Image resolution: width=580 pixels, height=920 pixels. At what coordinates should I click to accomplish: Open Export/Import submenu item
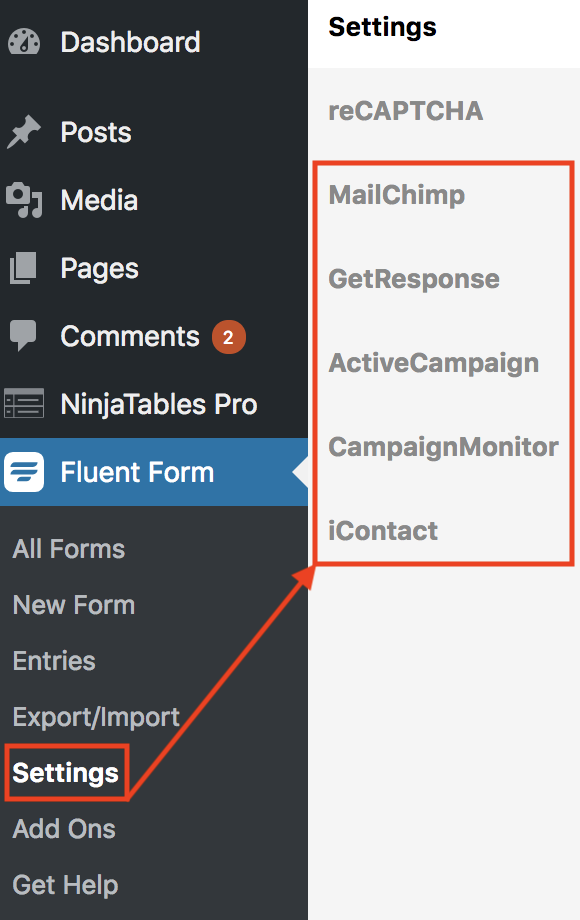pos(96,717)
